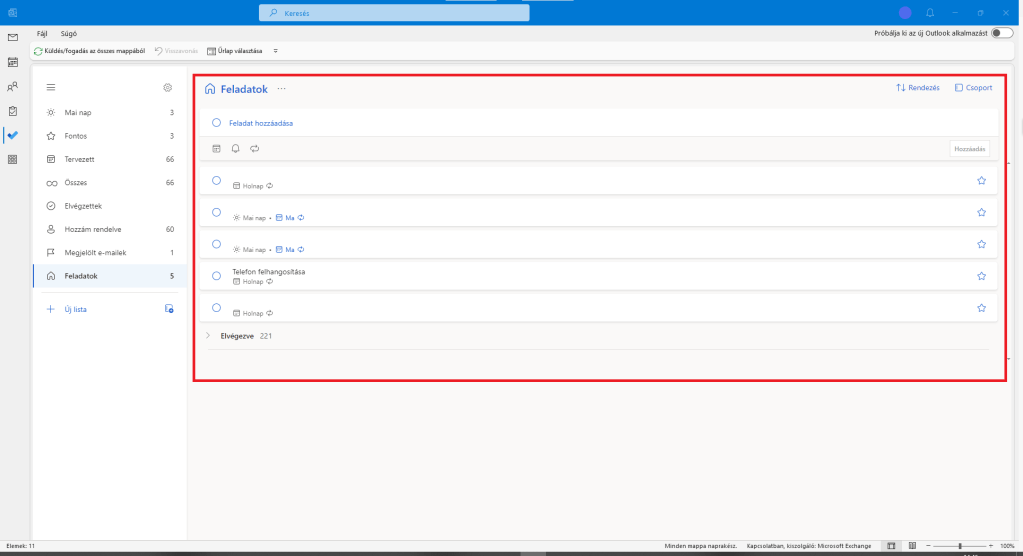The image size is (1023, 556).
Task: Open the Súgó menu
Action: click(x=68, y=33)
